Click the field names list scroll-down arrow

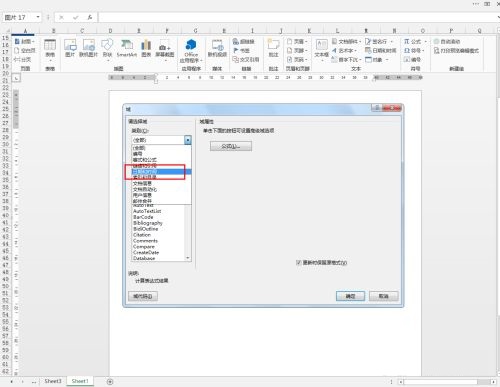coord(188,258)
